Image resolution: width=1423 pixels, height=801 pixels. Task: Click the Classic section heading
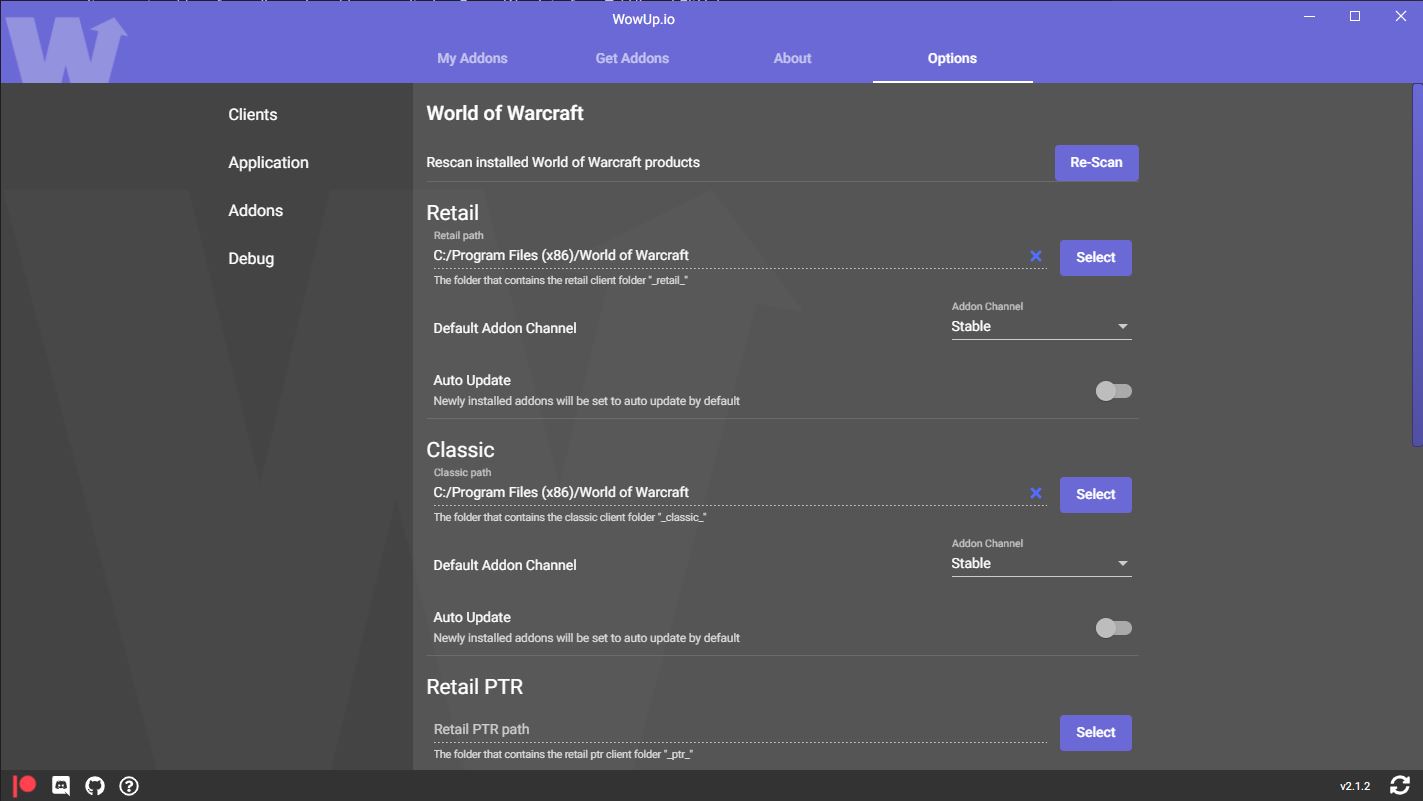[x=460, y=450]
